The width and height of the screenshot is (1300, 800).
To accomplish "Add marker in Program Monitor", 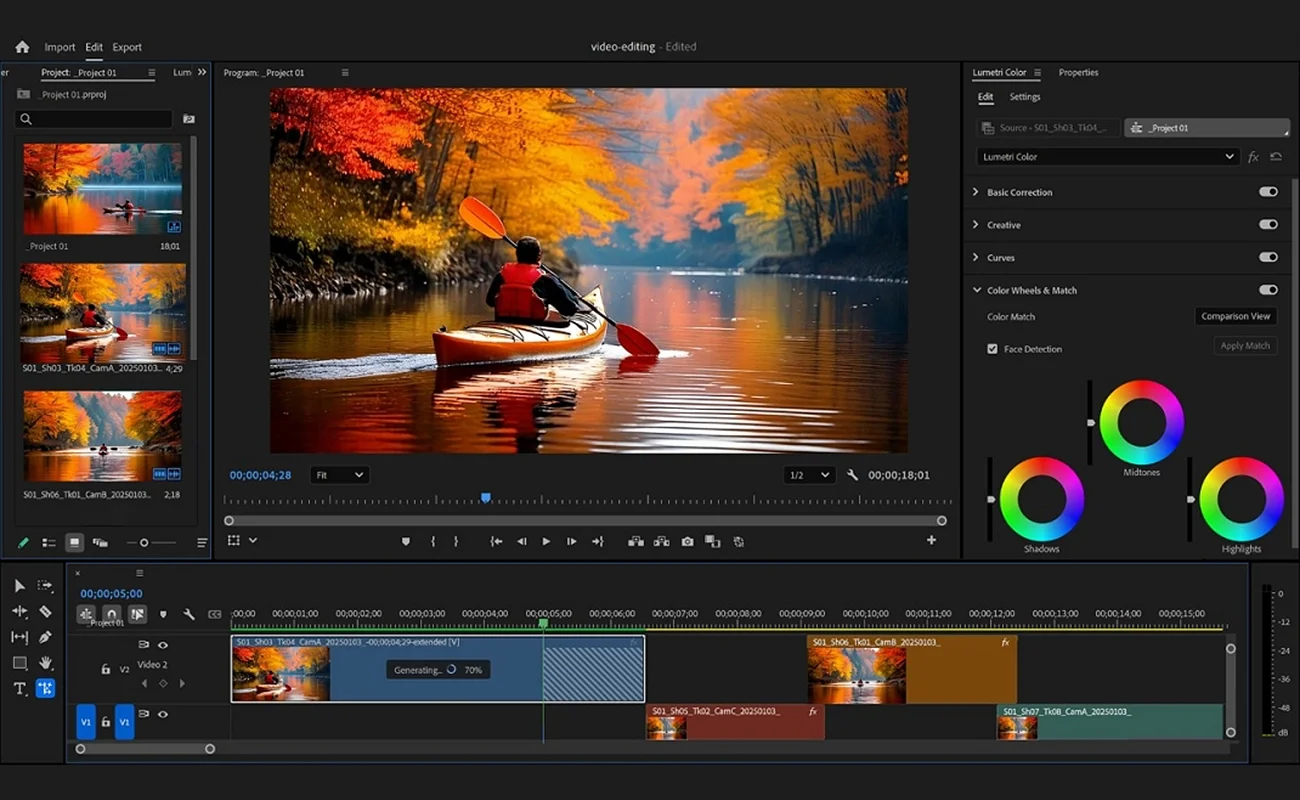I will (405, 541).
